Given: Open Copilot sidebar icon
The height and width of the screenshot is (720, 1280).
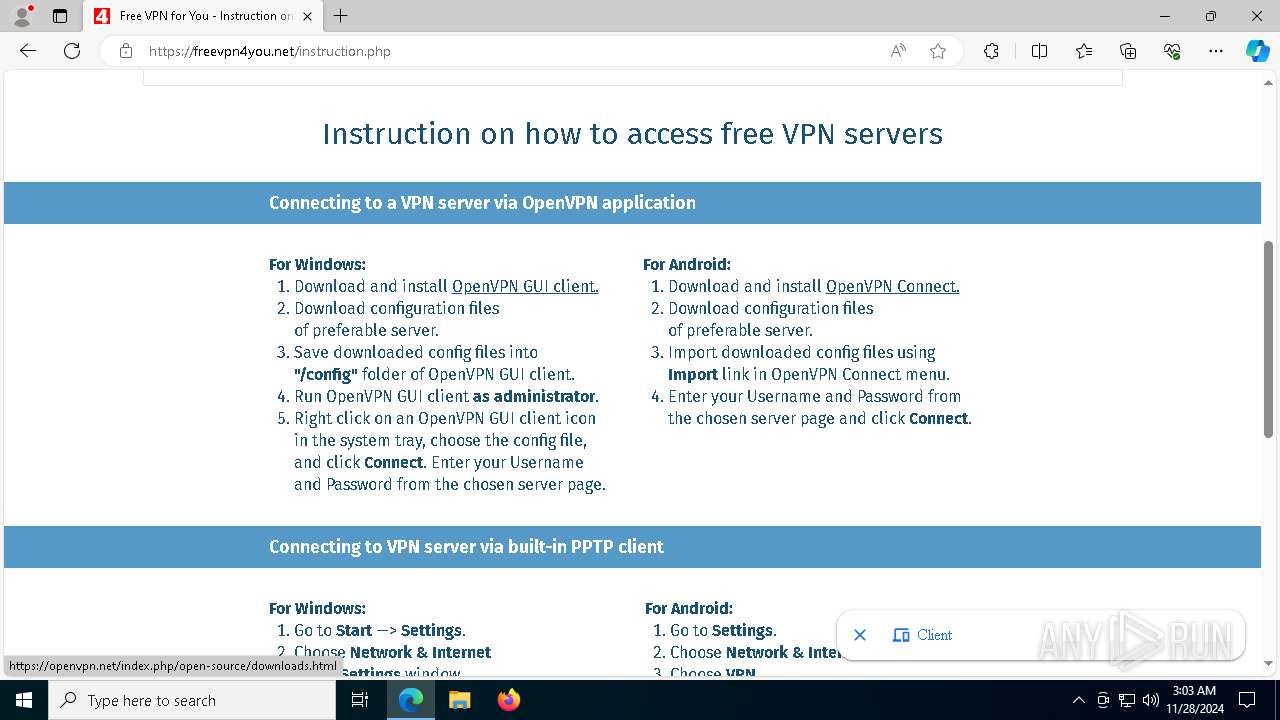Looking at the screenshot, I should pyautogui.click(x=1257, y=51).
